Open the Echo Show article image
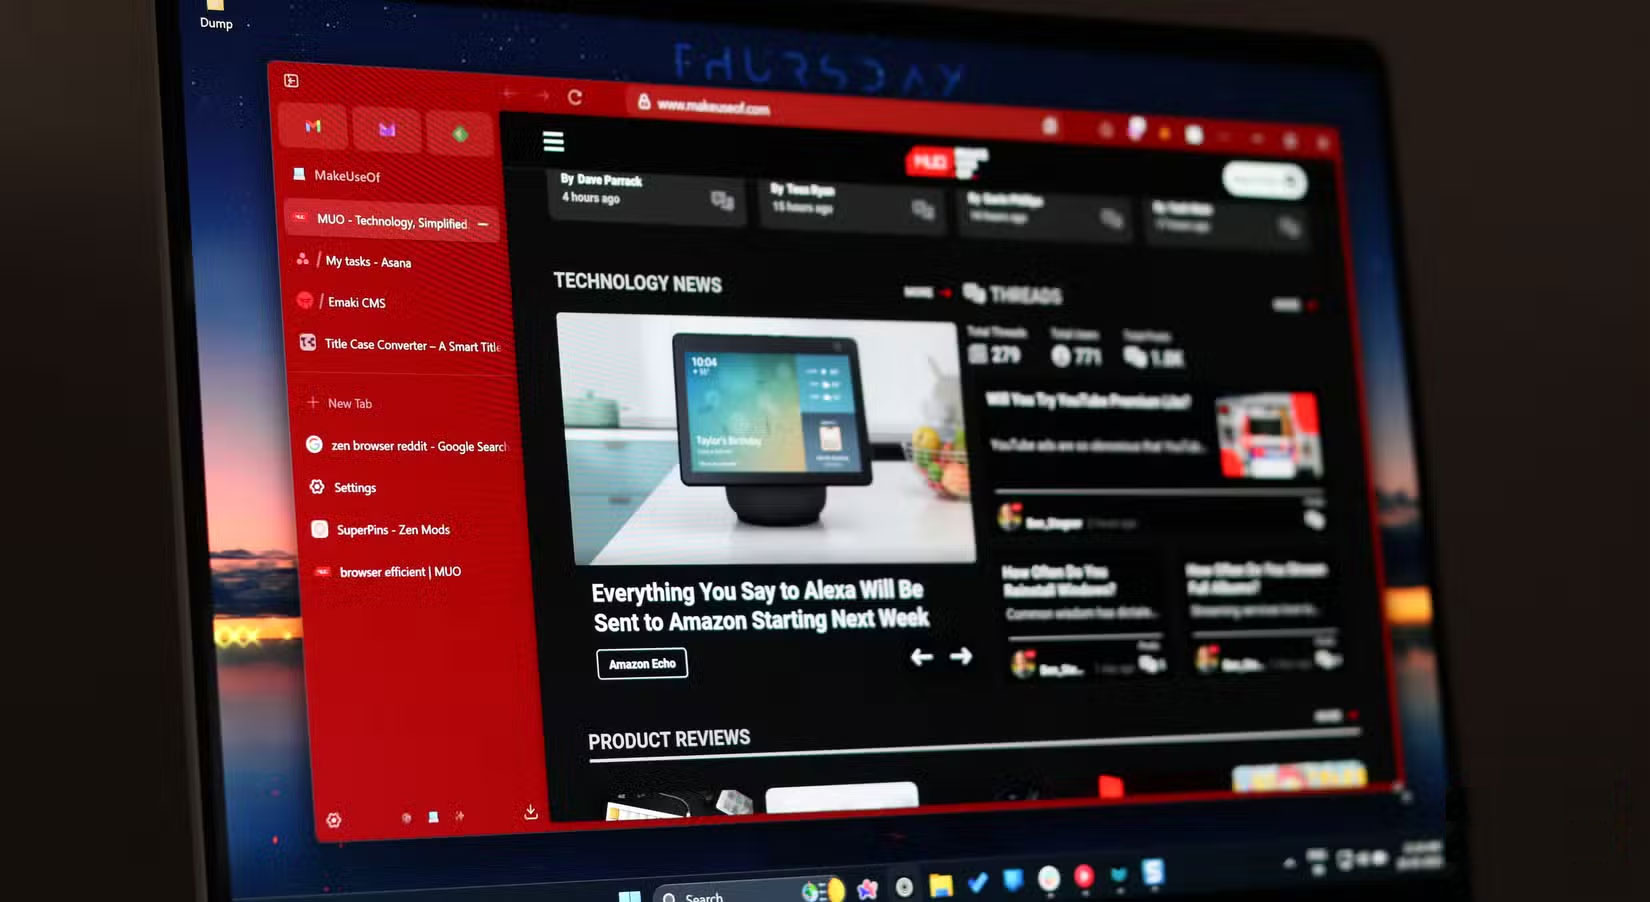 click(x=765, y=438)
